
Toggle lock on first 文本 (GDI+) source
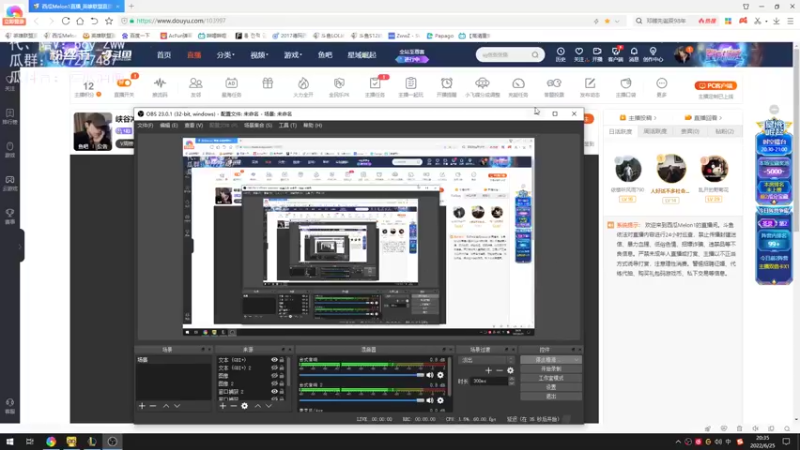coord(282,360)
